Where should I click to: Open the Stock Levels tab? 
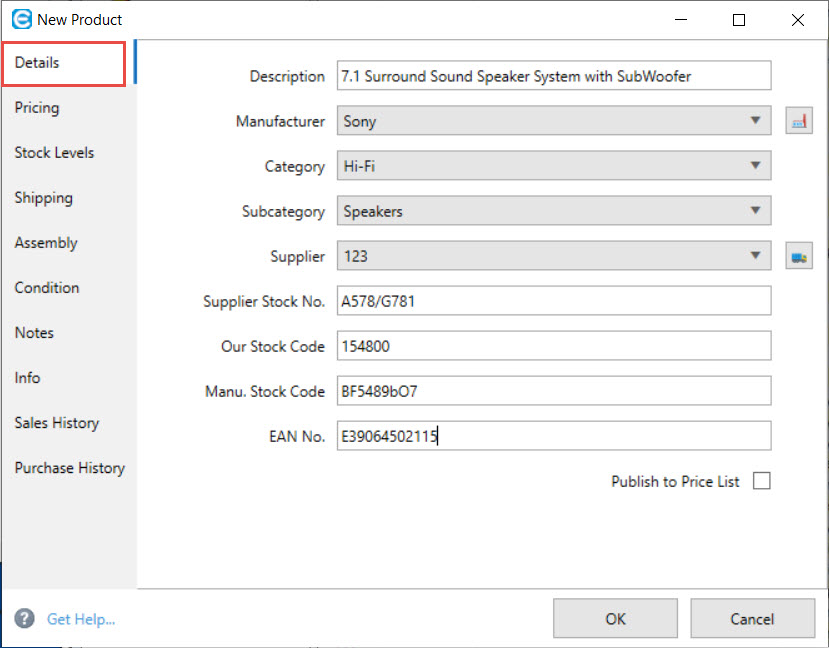54,153
